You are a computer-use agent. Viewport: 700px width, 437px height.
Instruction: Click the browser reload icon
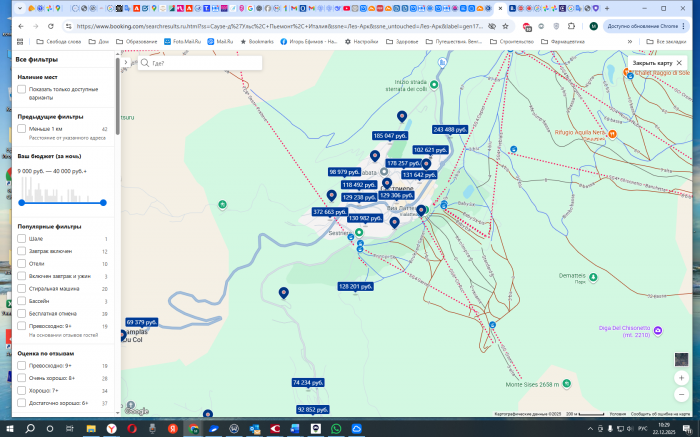51,26
